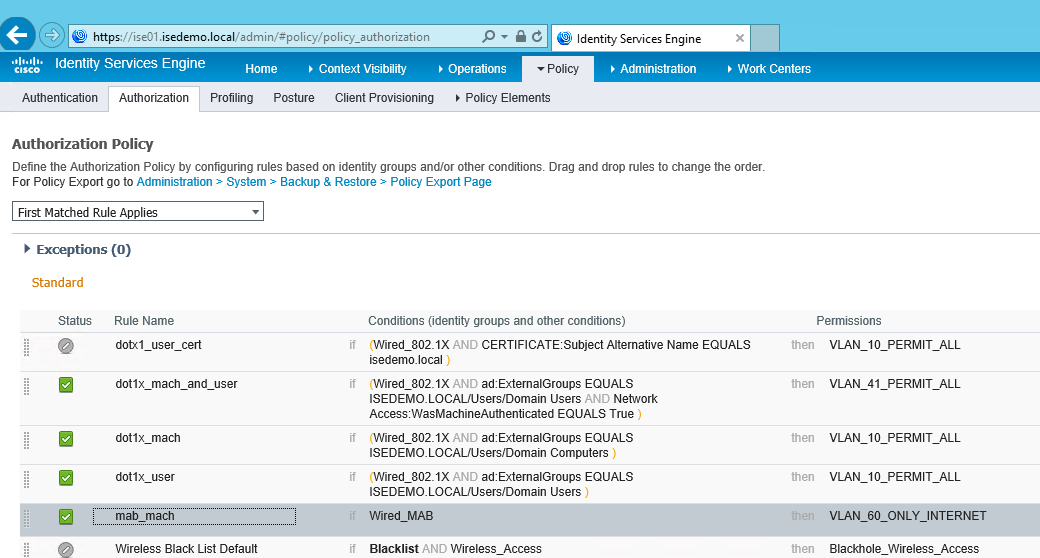1040x558 pixels.
Task: Toggle enabled status of mab_mach rule
Action: (66, 517)
